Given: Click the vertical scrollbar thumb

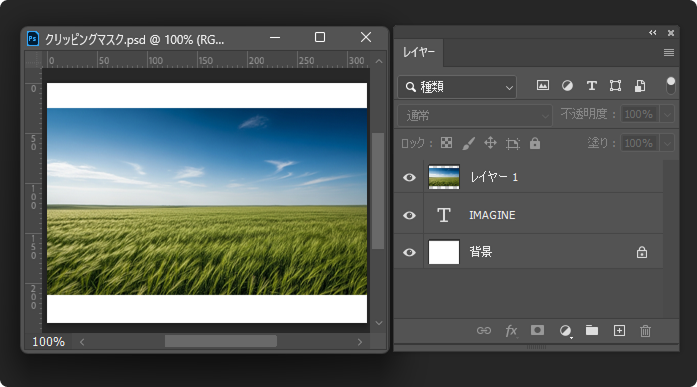Looking at the screenshot, I should click(x=378, y=191).
